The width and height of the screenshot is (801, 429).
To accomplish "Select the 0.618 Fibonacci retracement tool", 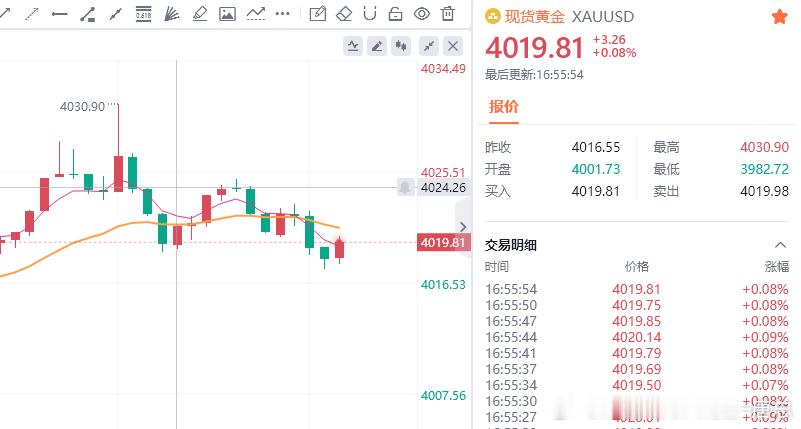I will 143,14.
